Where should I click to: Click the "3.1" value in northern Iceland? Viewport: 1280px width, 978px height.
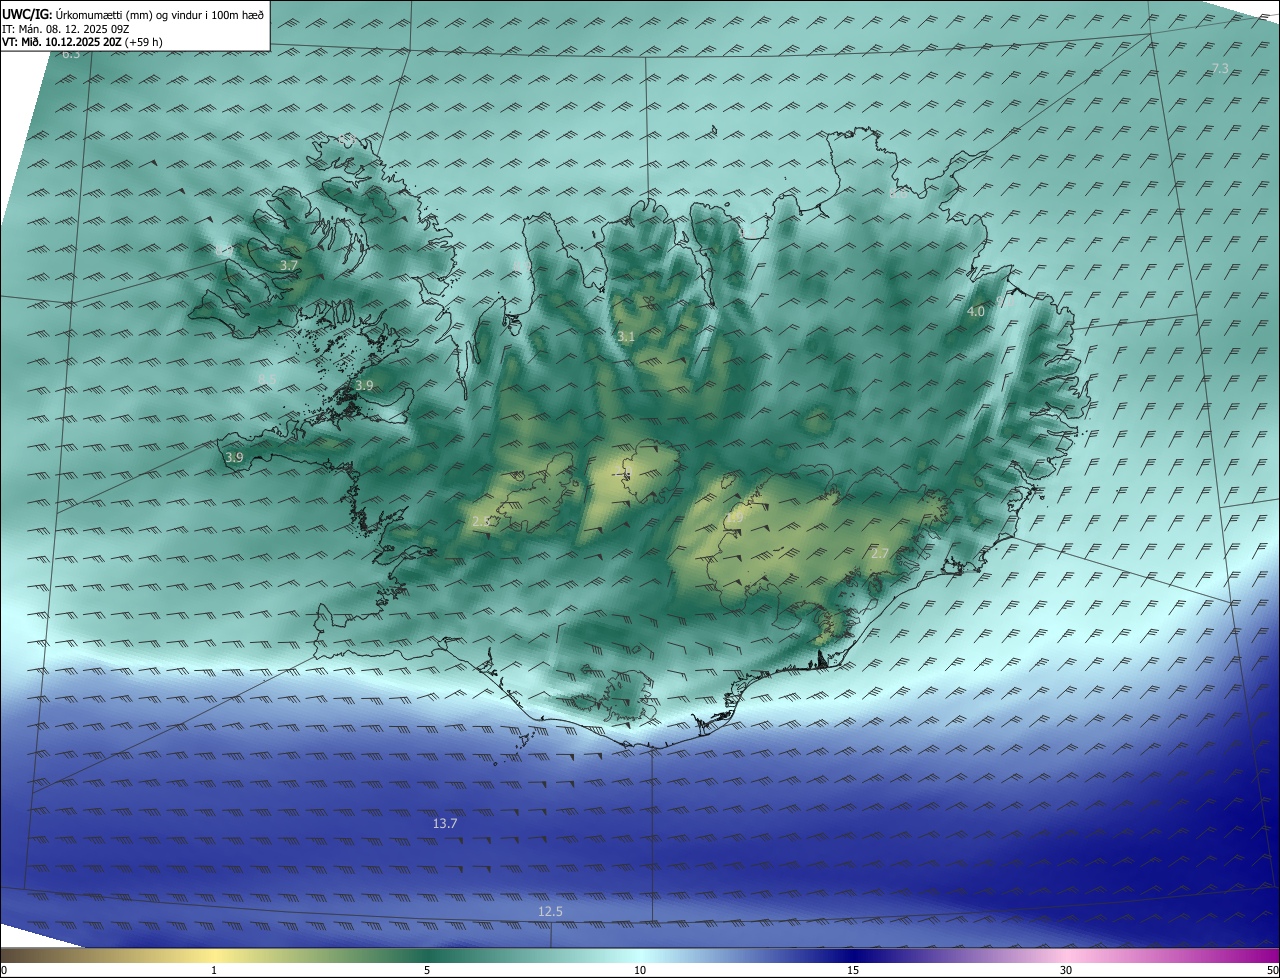[x=626, y=337]
